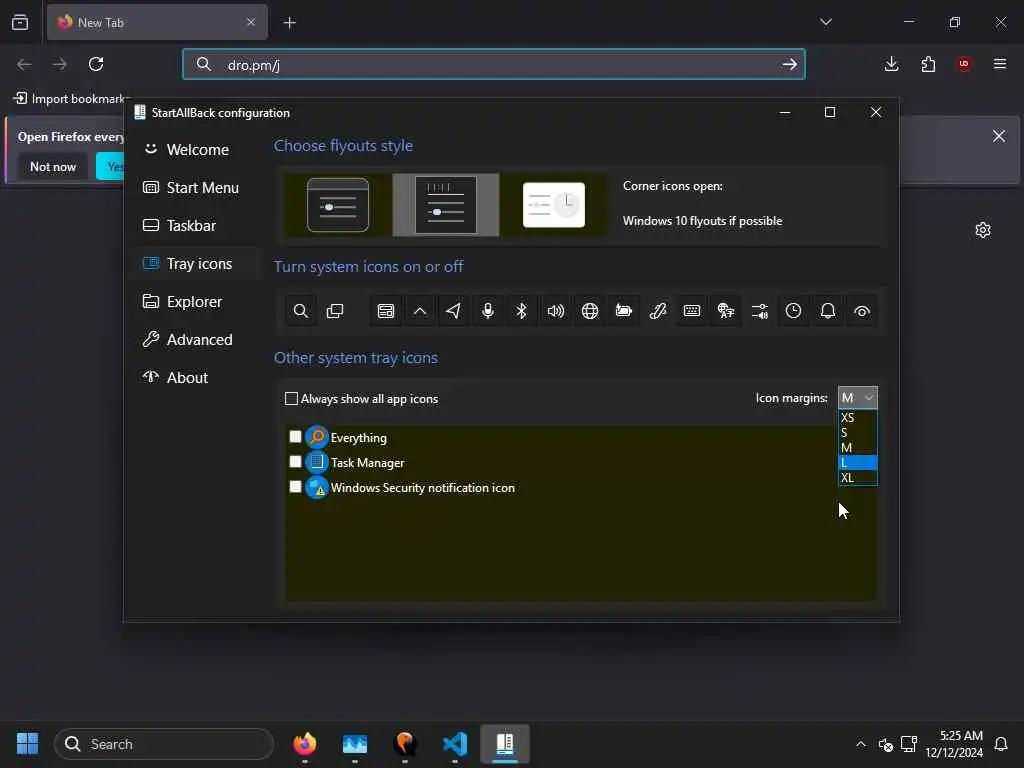Choose XL icon margin option
1024x768 pixels.
click(857, 477)
